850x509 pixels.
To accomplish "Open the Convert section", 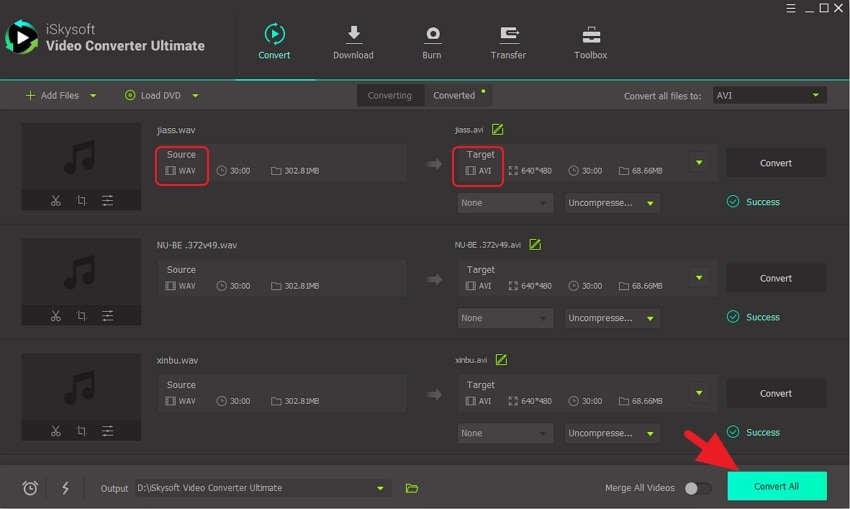I will click(x=274, y=42).
